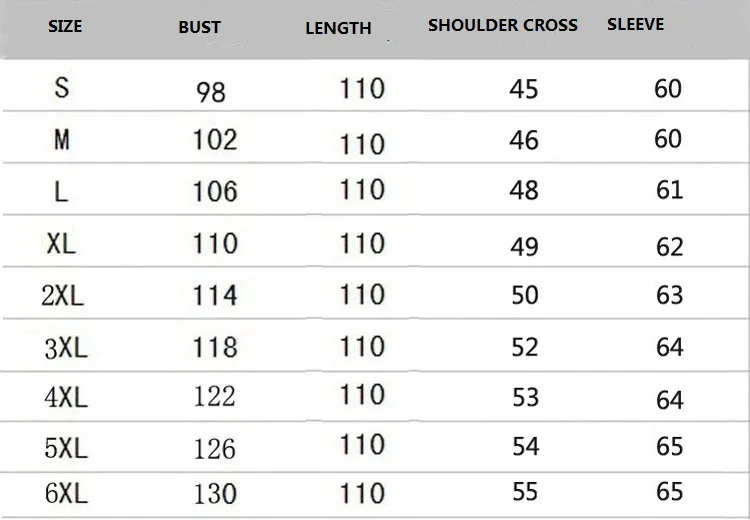Image resolution: width=750 pixels, height=520 pixels.
Task: Click shoulder cross value 54 for 5XL
Action: click(x=526, y=446)
